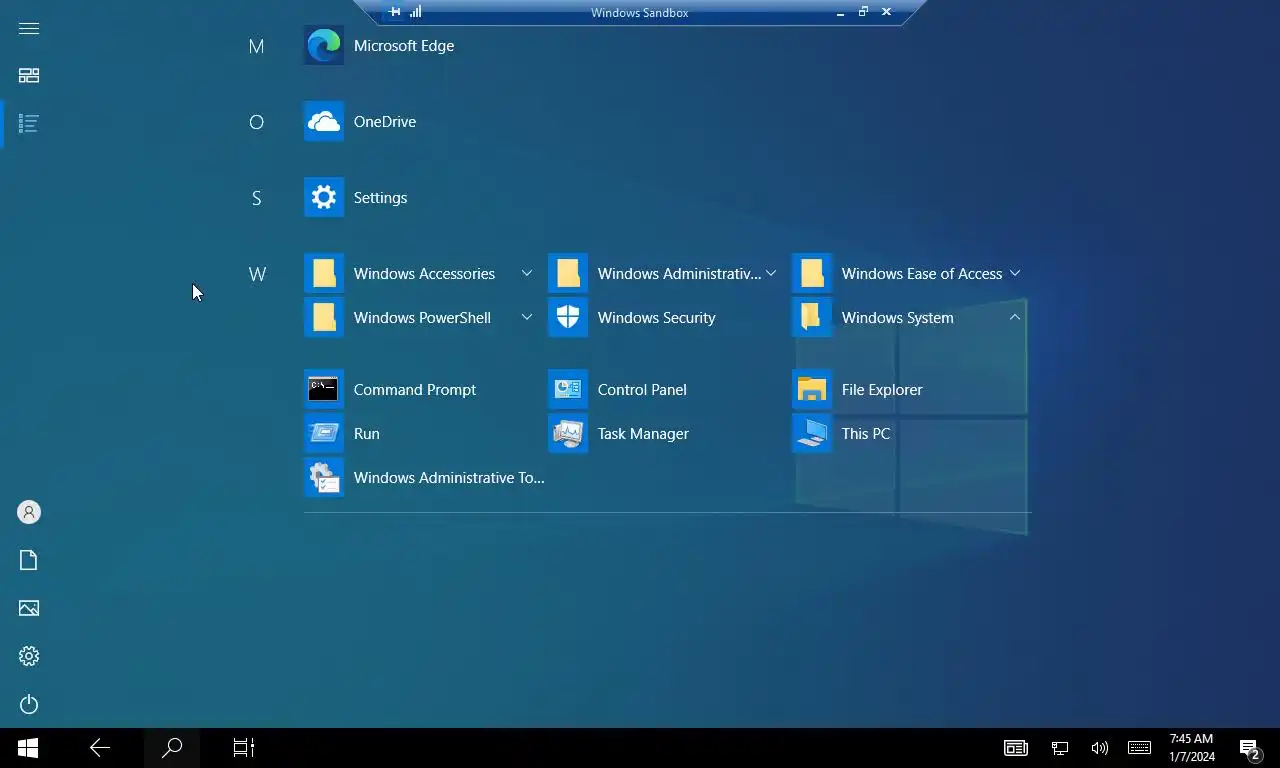Open Settings gear in left sidebar
This screenshot has height=768, width=1280.
point(29,656)
